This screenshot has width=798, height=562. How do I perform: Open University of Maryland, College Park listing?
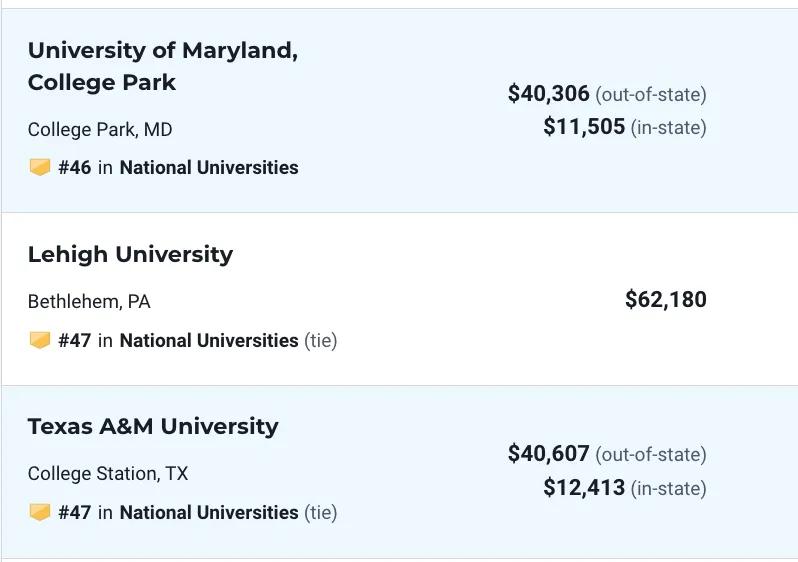pyautogui.click(x=163, y=66)
